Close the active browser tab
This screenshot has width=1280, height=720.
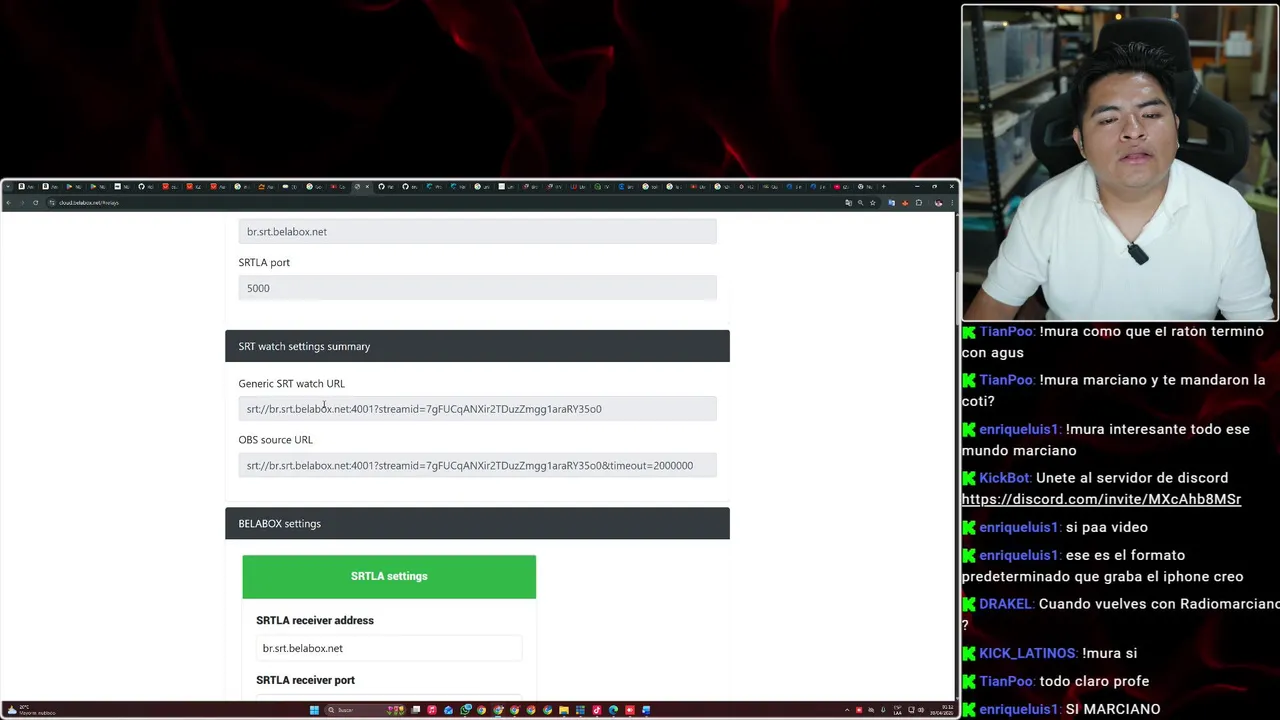(x=367, y=186)
